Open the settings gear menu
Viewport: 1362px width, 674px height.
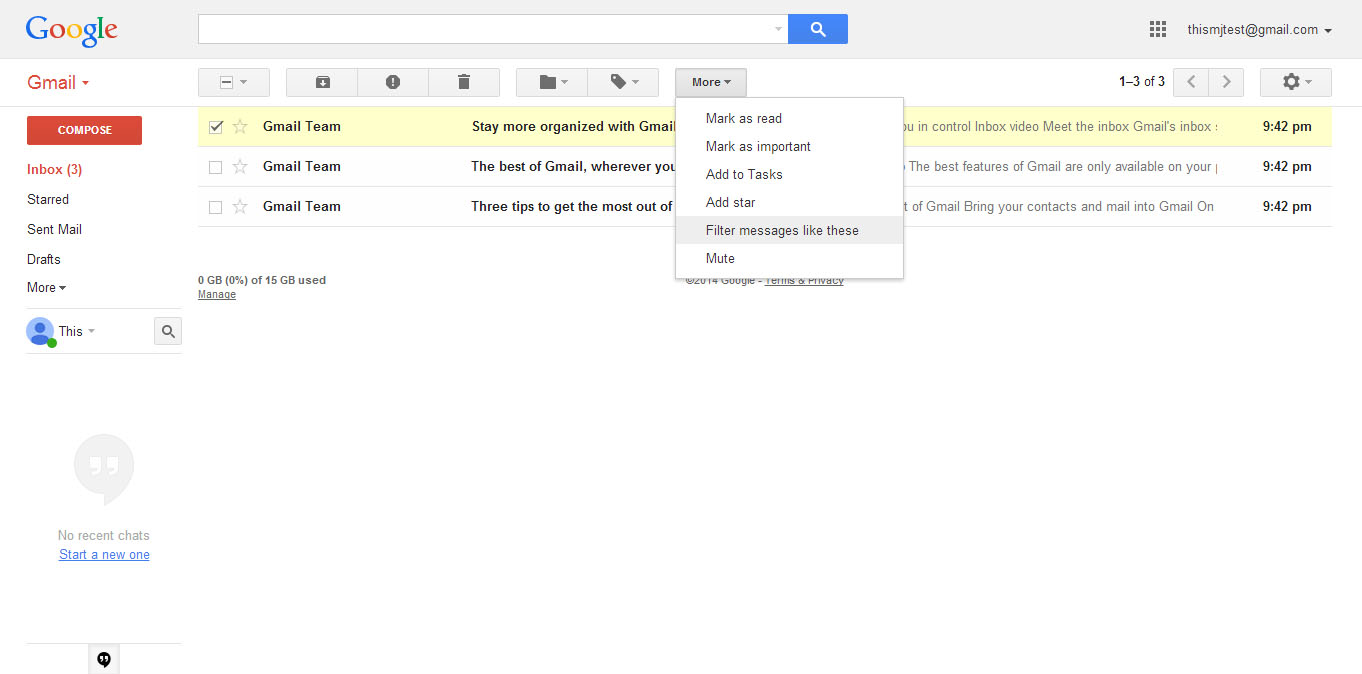click(1295, 82)
